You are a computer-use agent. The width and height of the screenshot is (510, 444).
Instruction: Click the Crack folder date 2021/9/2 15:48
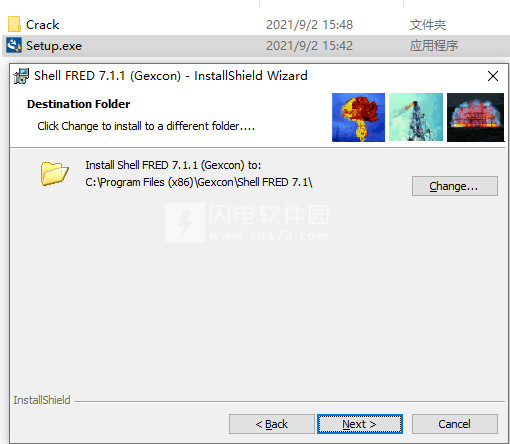click(309, 25)
